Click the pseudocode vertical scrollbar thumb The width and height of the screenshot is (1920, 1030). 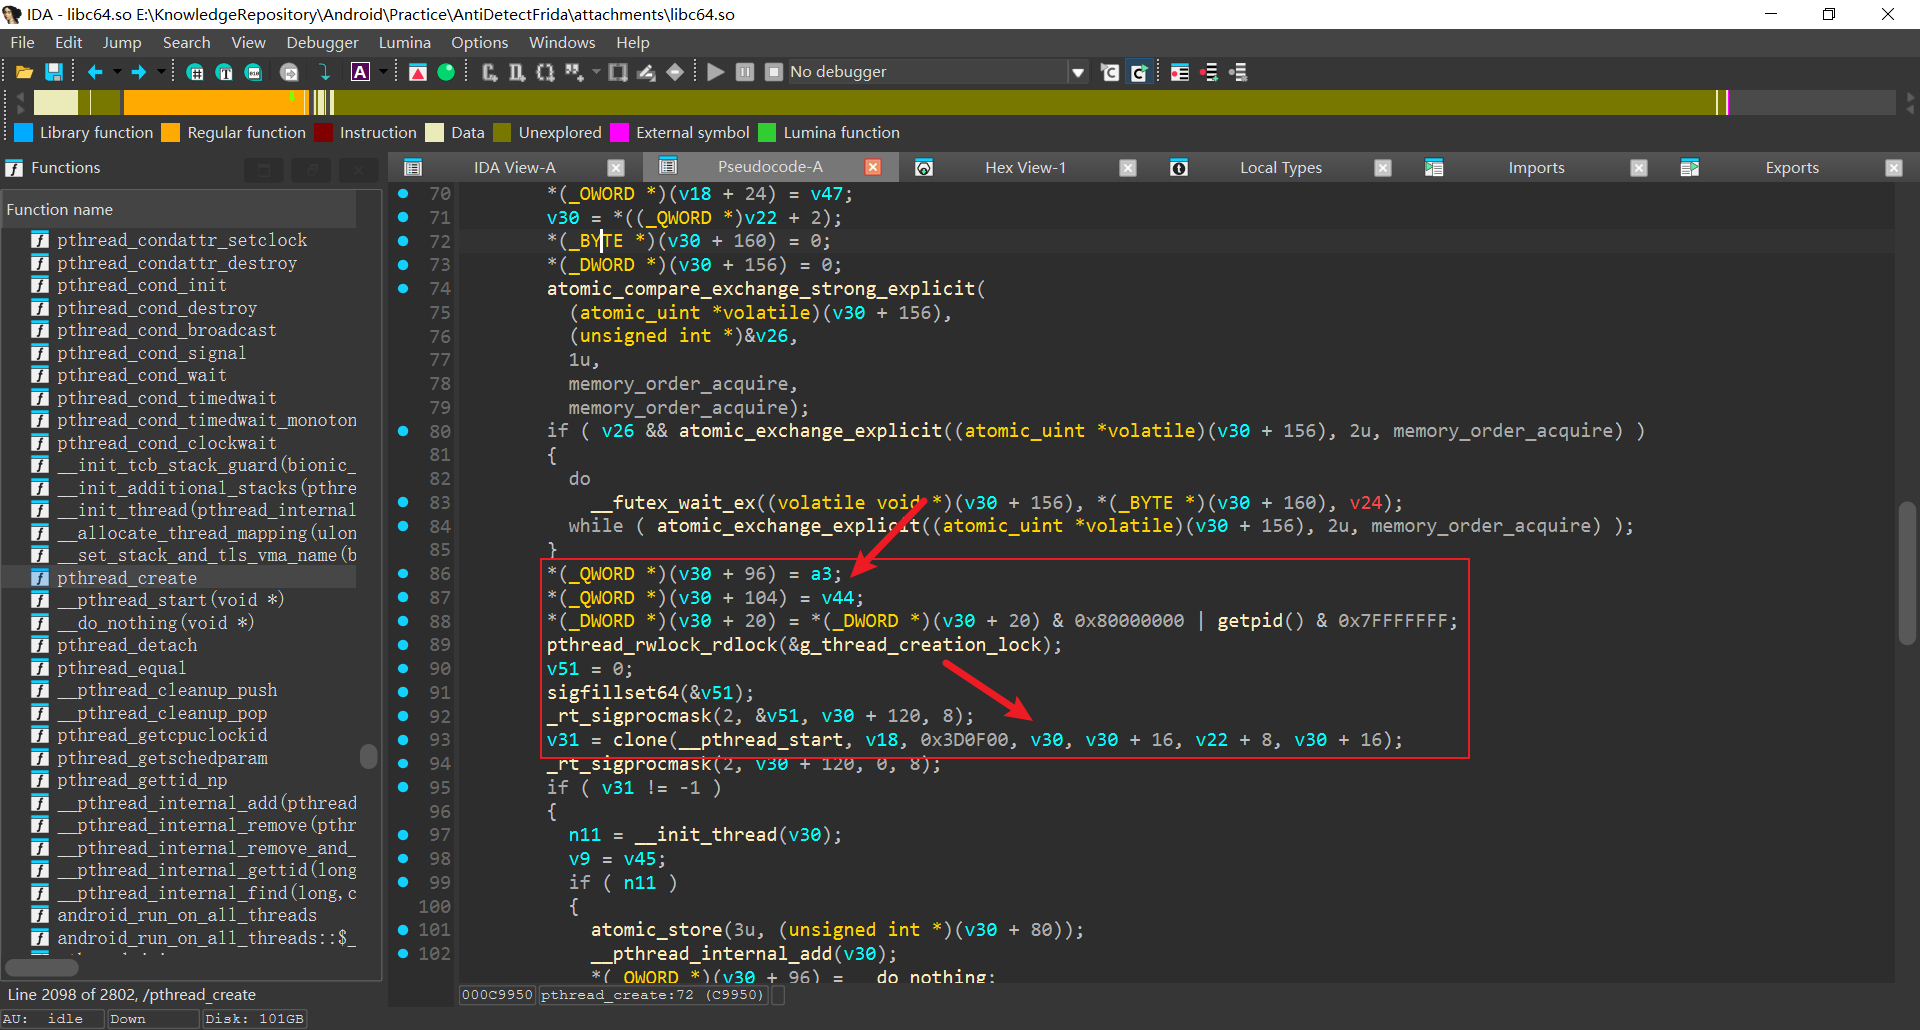(x=1906, y=573)
